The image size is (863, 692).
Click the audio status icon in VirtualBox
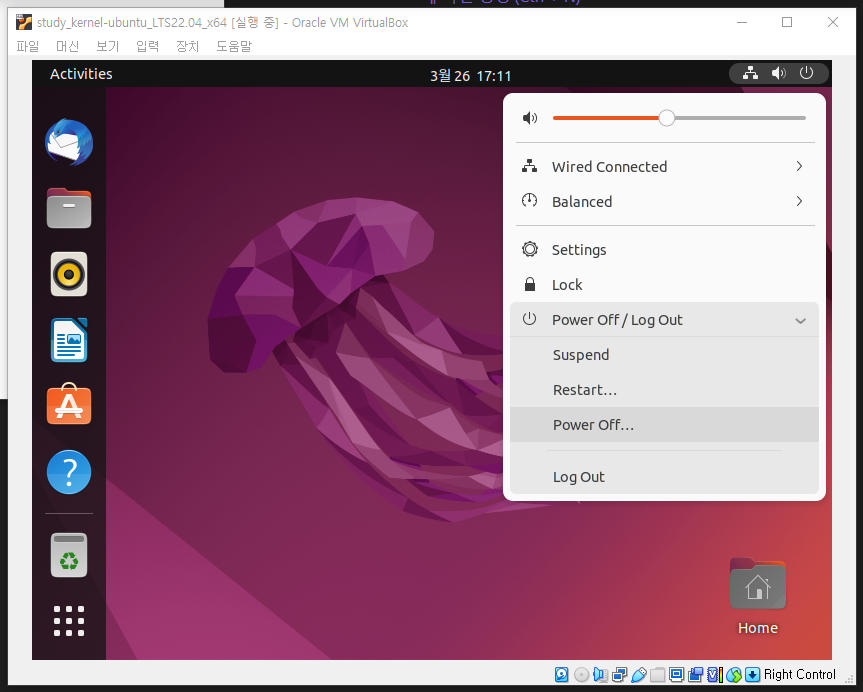599,674
